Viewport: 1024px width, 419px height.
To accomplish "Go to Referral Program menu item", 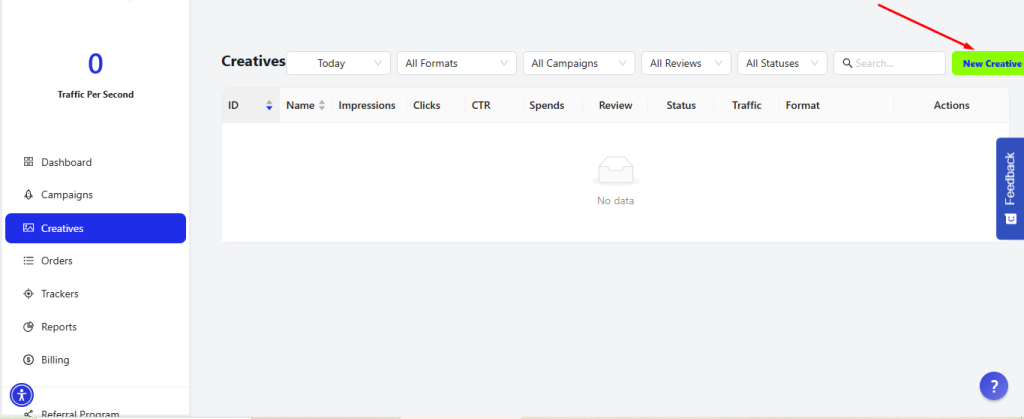I will coord(80,413).
